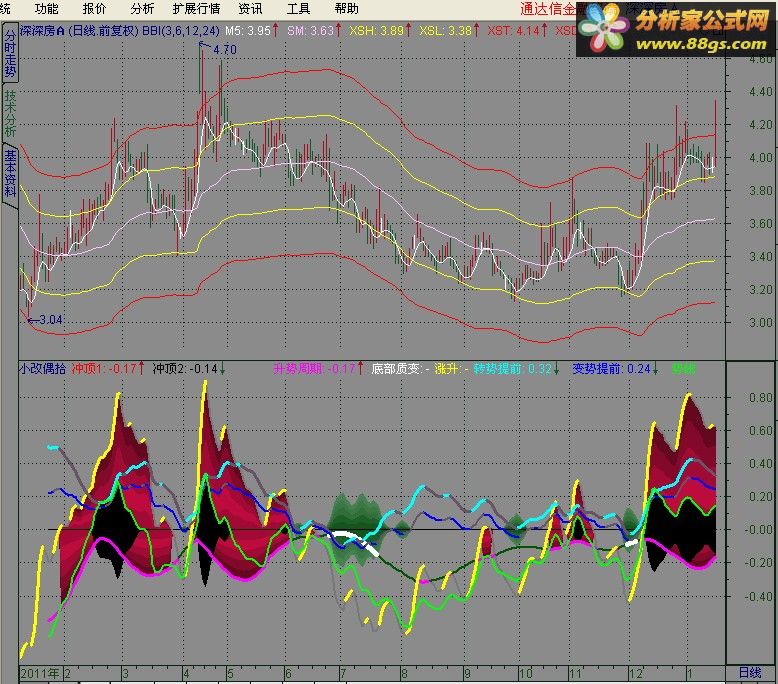This screenshot has height=684, width=778.
Task: Open the 帮助 menu
Action: pos(346,9)
